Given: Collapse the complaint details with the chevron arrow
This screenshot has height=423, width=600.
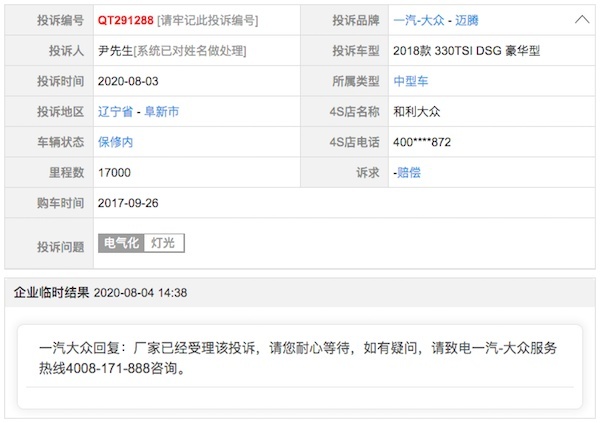Looking at the screenshot, I should tap(582, 20).
